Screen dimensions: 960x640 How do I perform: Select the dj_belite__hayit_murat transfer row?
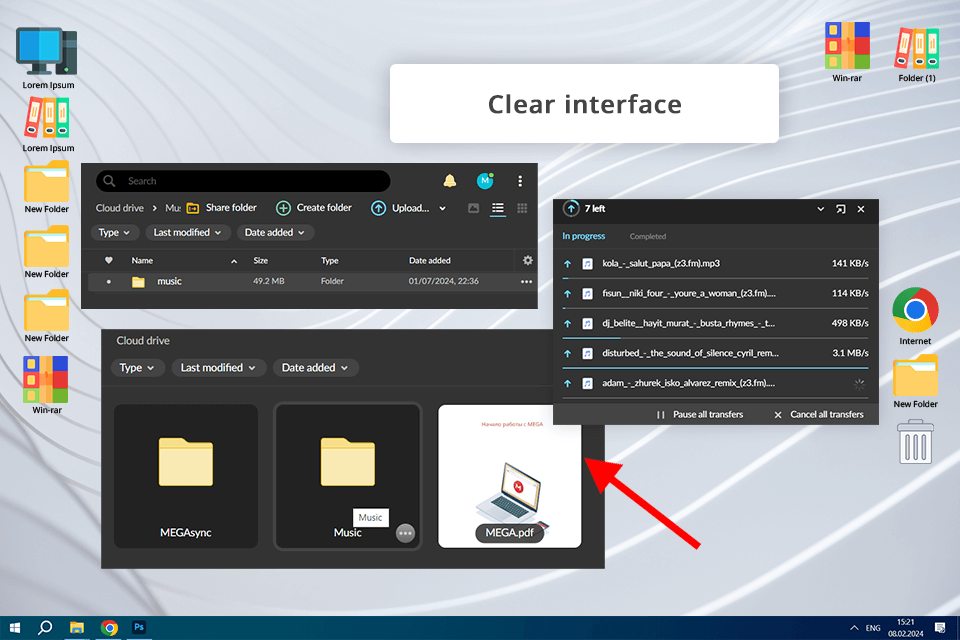pos(715,323)
